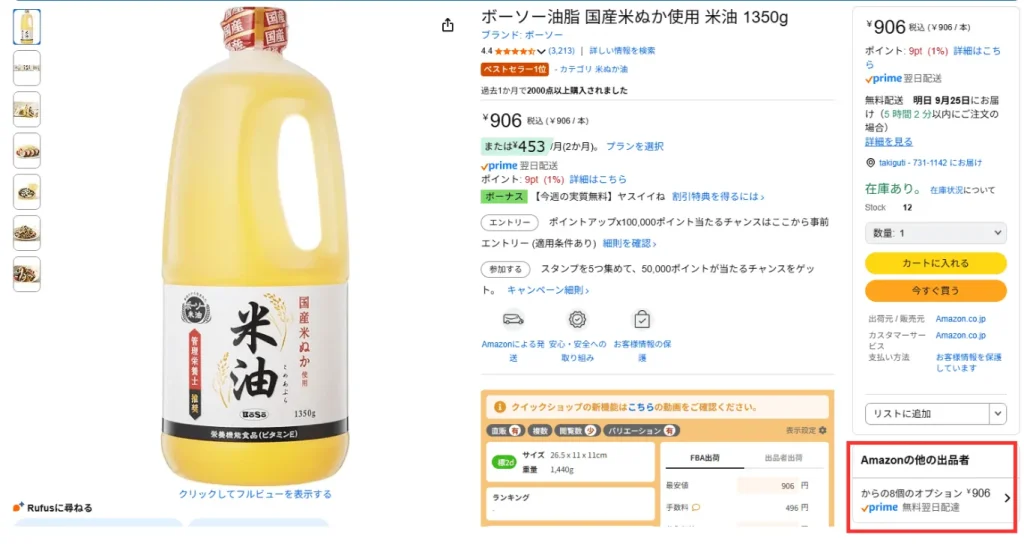The image size is (1024, 549).
Task: Click the comment icon next to 手数料
Action: click(x=696, y=507)
